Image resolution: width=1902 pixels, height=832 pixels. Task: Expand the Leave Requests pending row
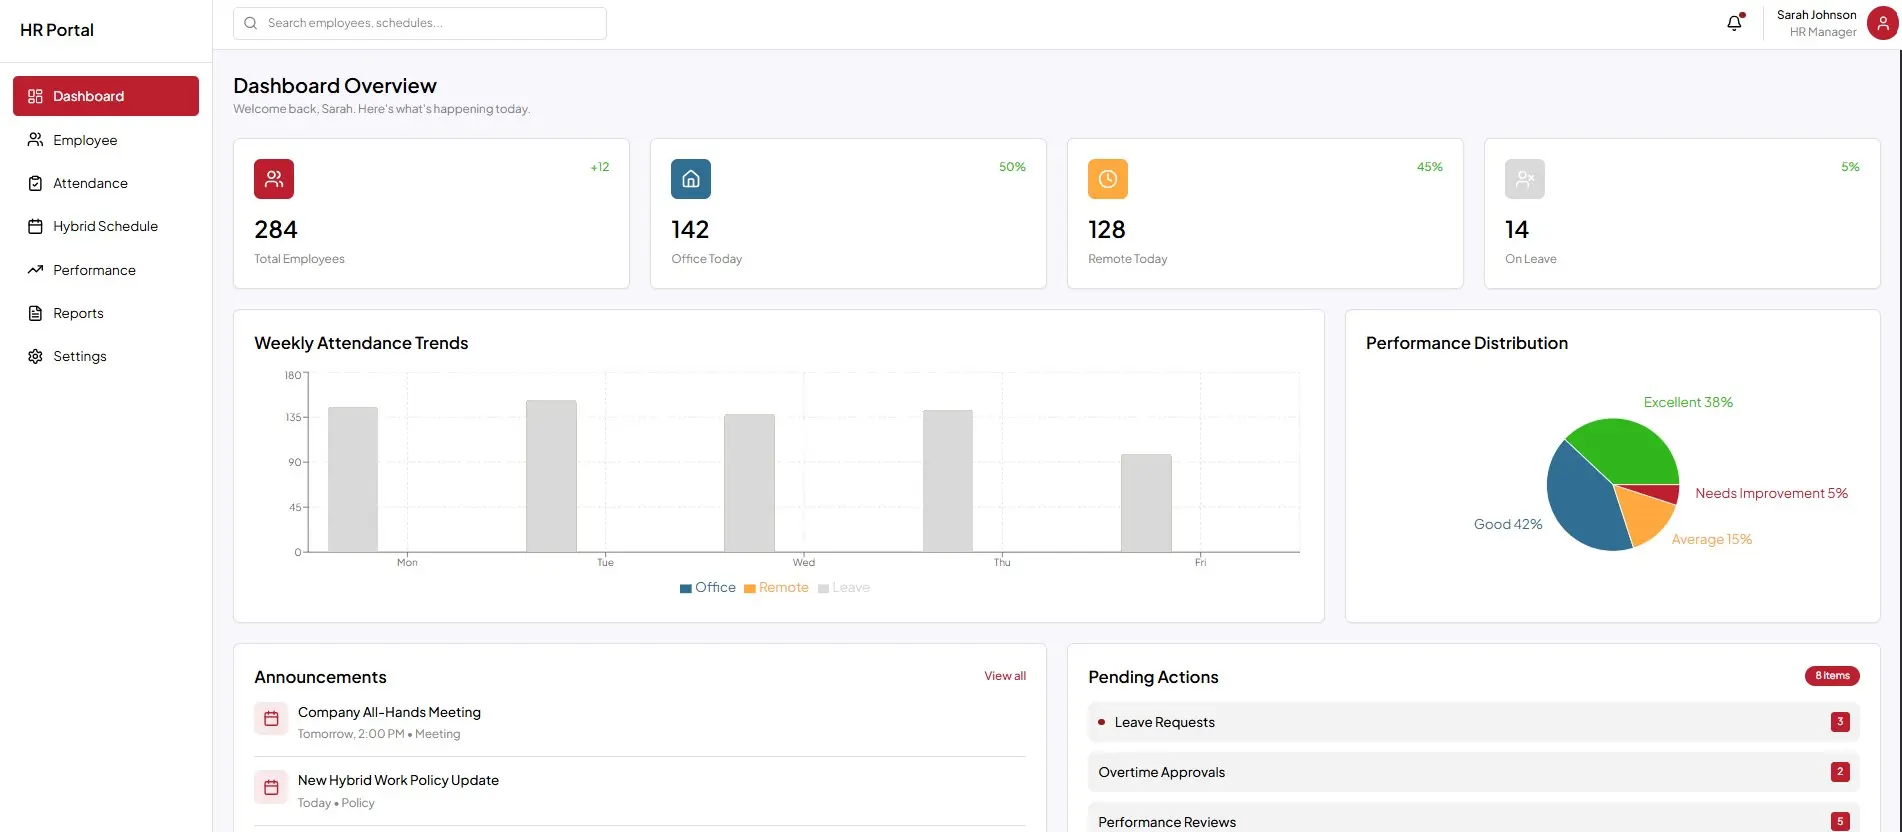coord(1472,722)
